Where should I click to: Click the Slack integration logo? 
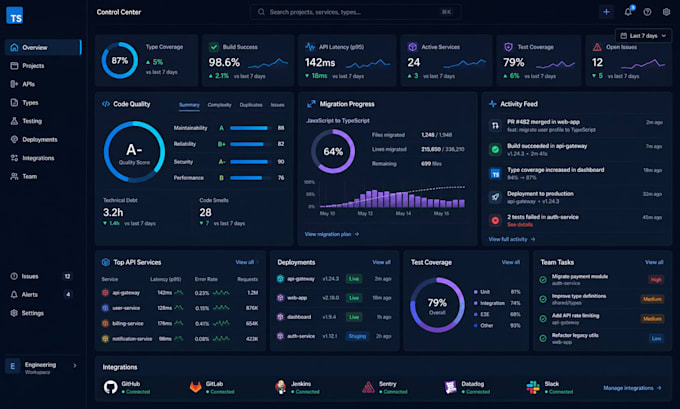(x=533, y=387)
